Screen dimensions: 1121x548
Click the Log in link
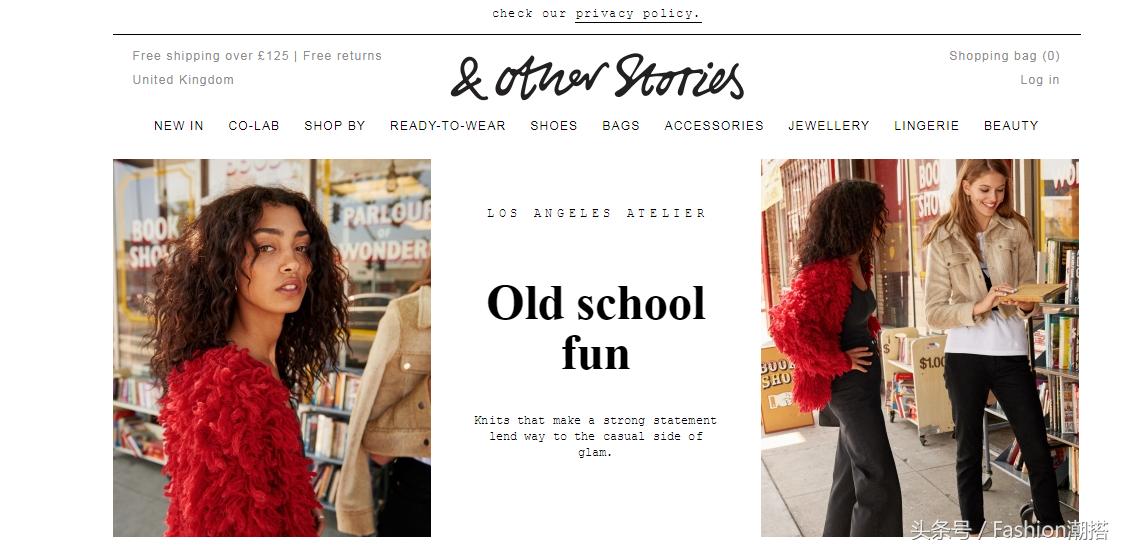click(x=1039, y=80)
